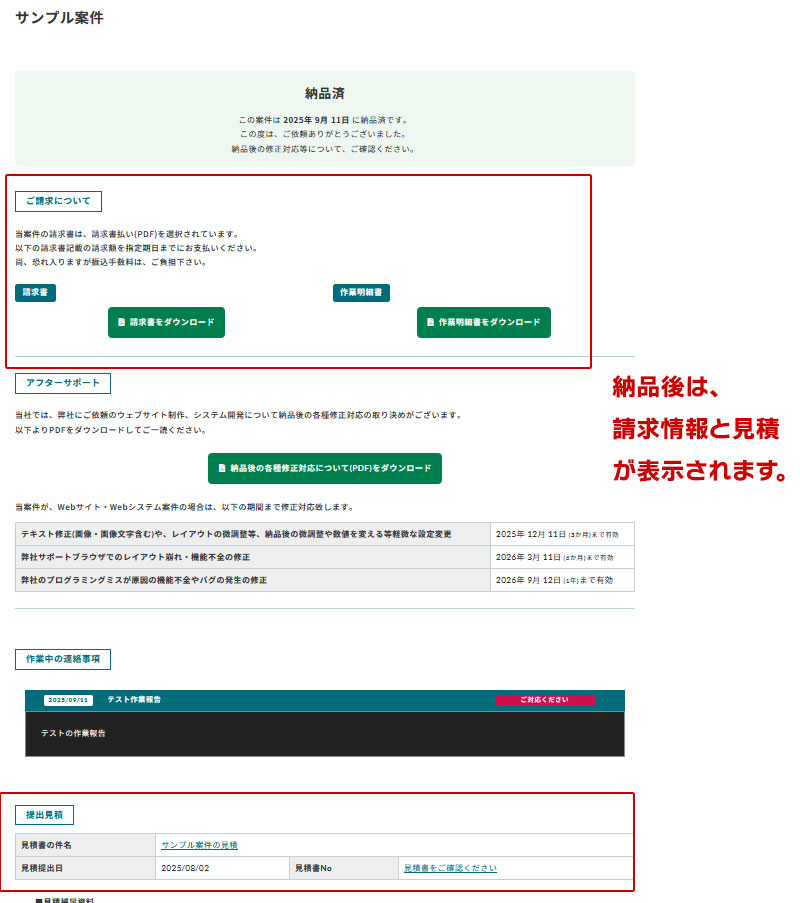
Task: Click the 提出見積 section heading
Action: [x=45, y=814]
